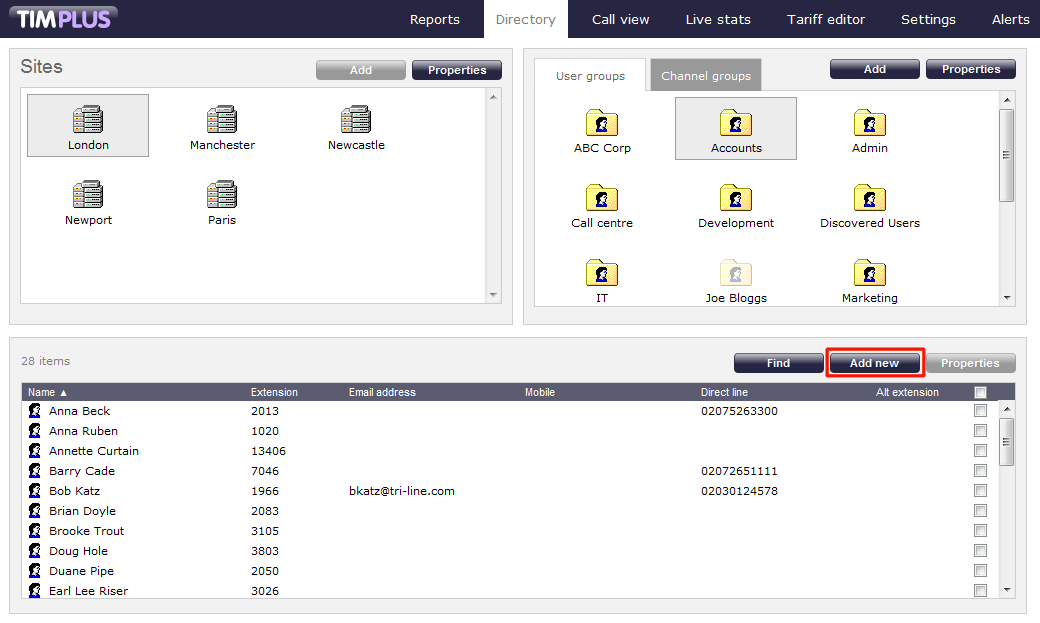Tick the checkbox for Anna Beck
Image resolution: width=1040 pixels, height=623 pixels.
point(980,411)
